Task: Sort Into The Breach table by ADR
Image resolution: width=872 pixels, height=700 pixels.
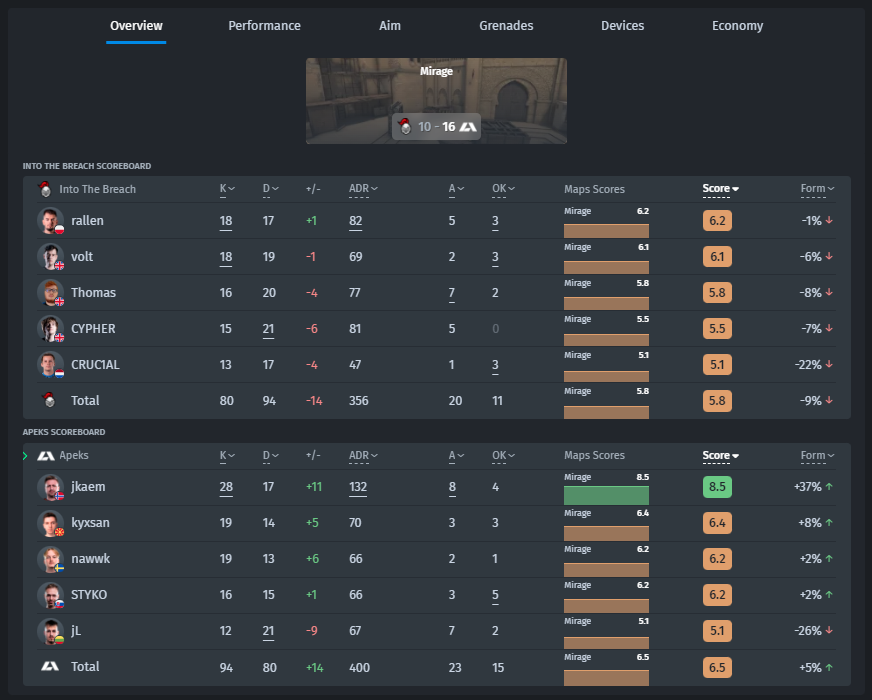Action: (363, 189)
